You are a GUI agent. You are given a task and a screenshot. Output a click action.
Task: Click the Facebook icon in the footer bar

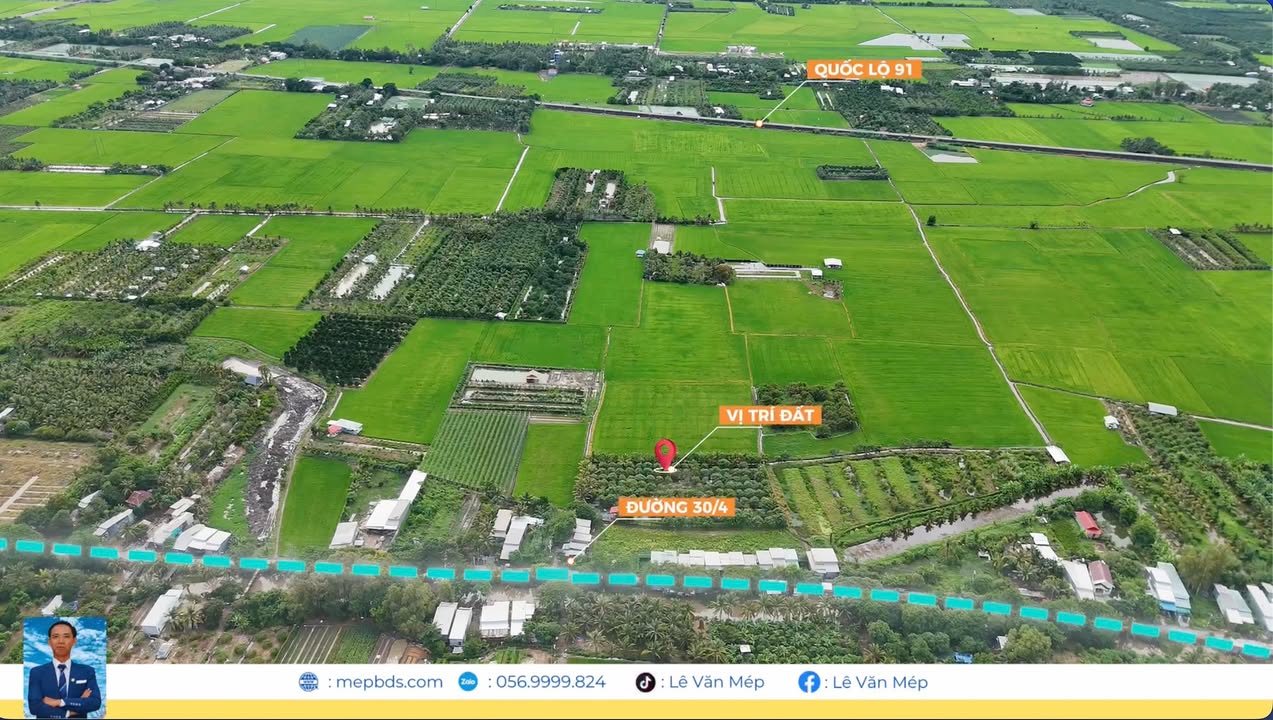810,682
